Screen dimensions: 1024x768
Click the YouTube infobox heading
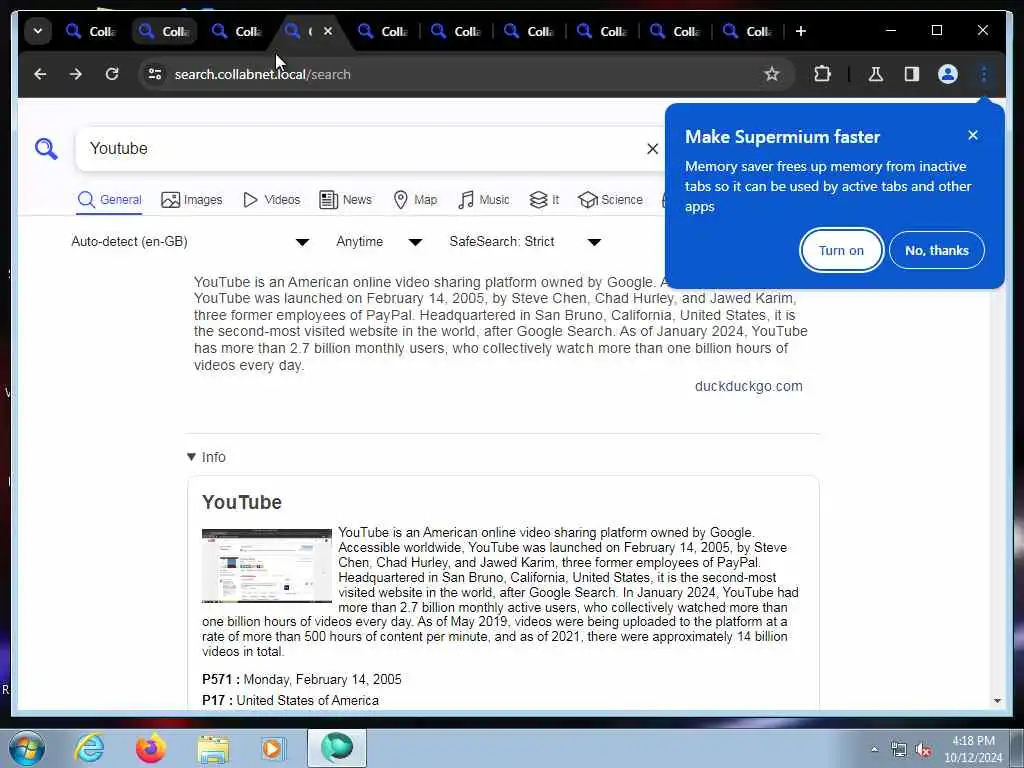pos(242,502)
